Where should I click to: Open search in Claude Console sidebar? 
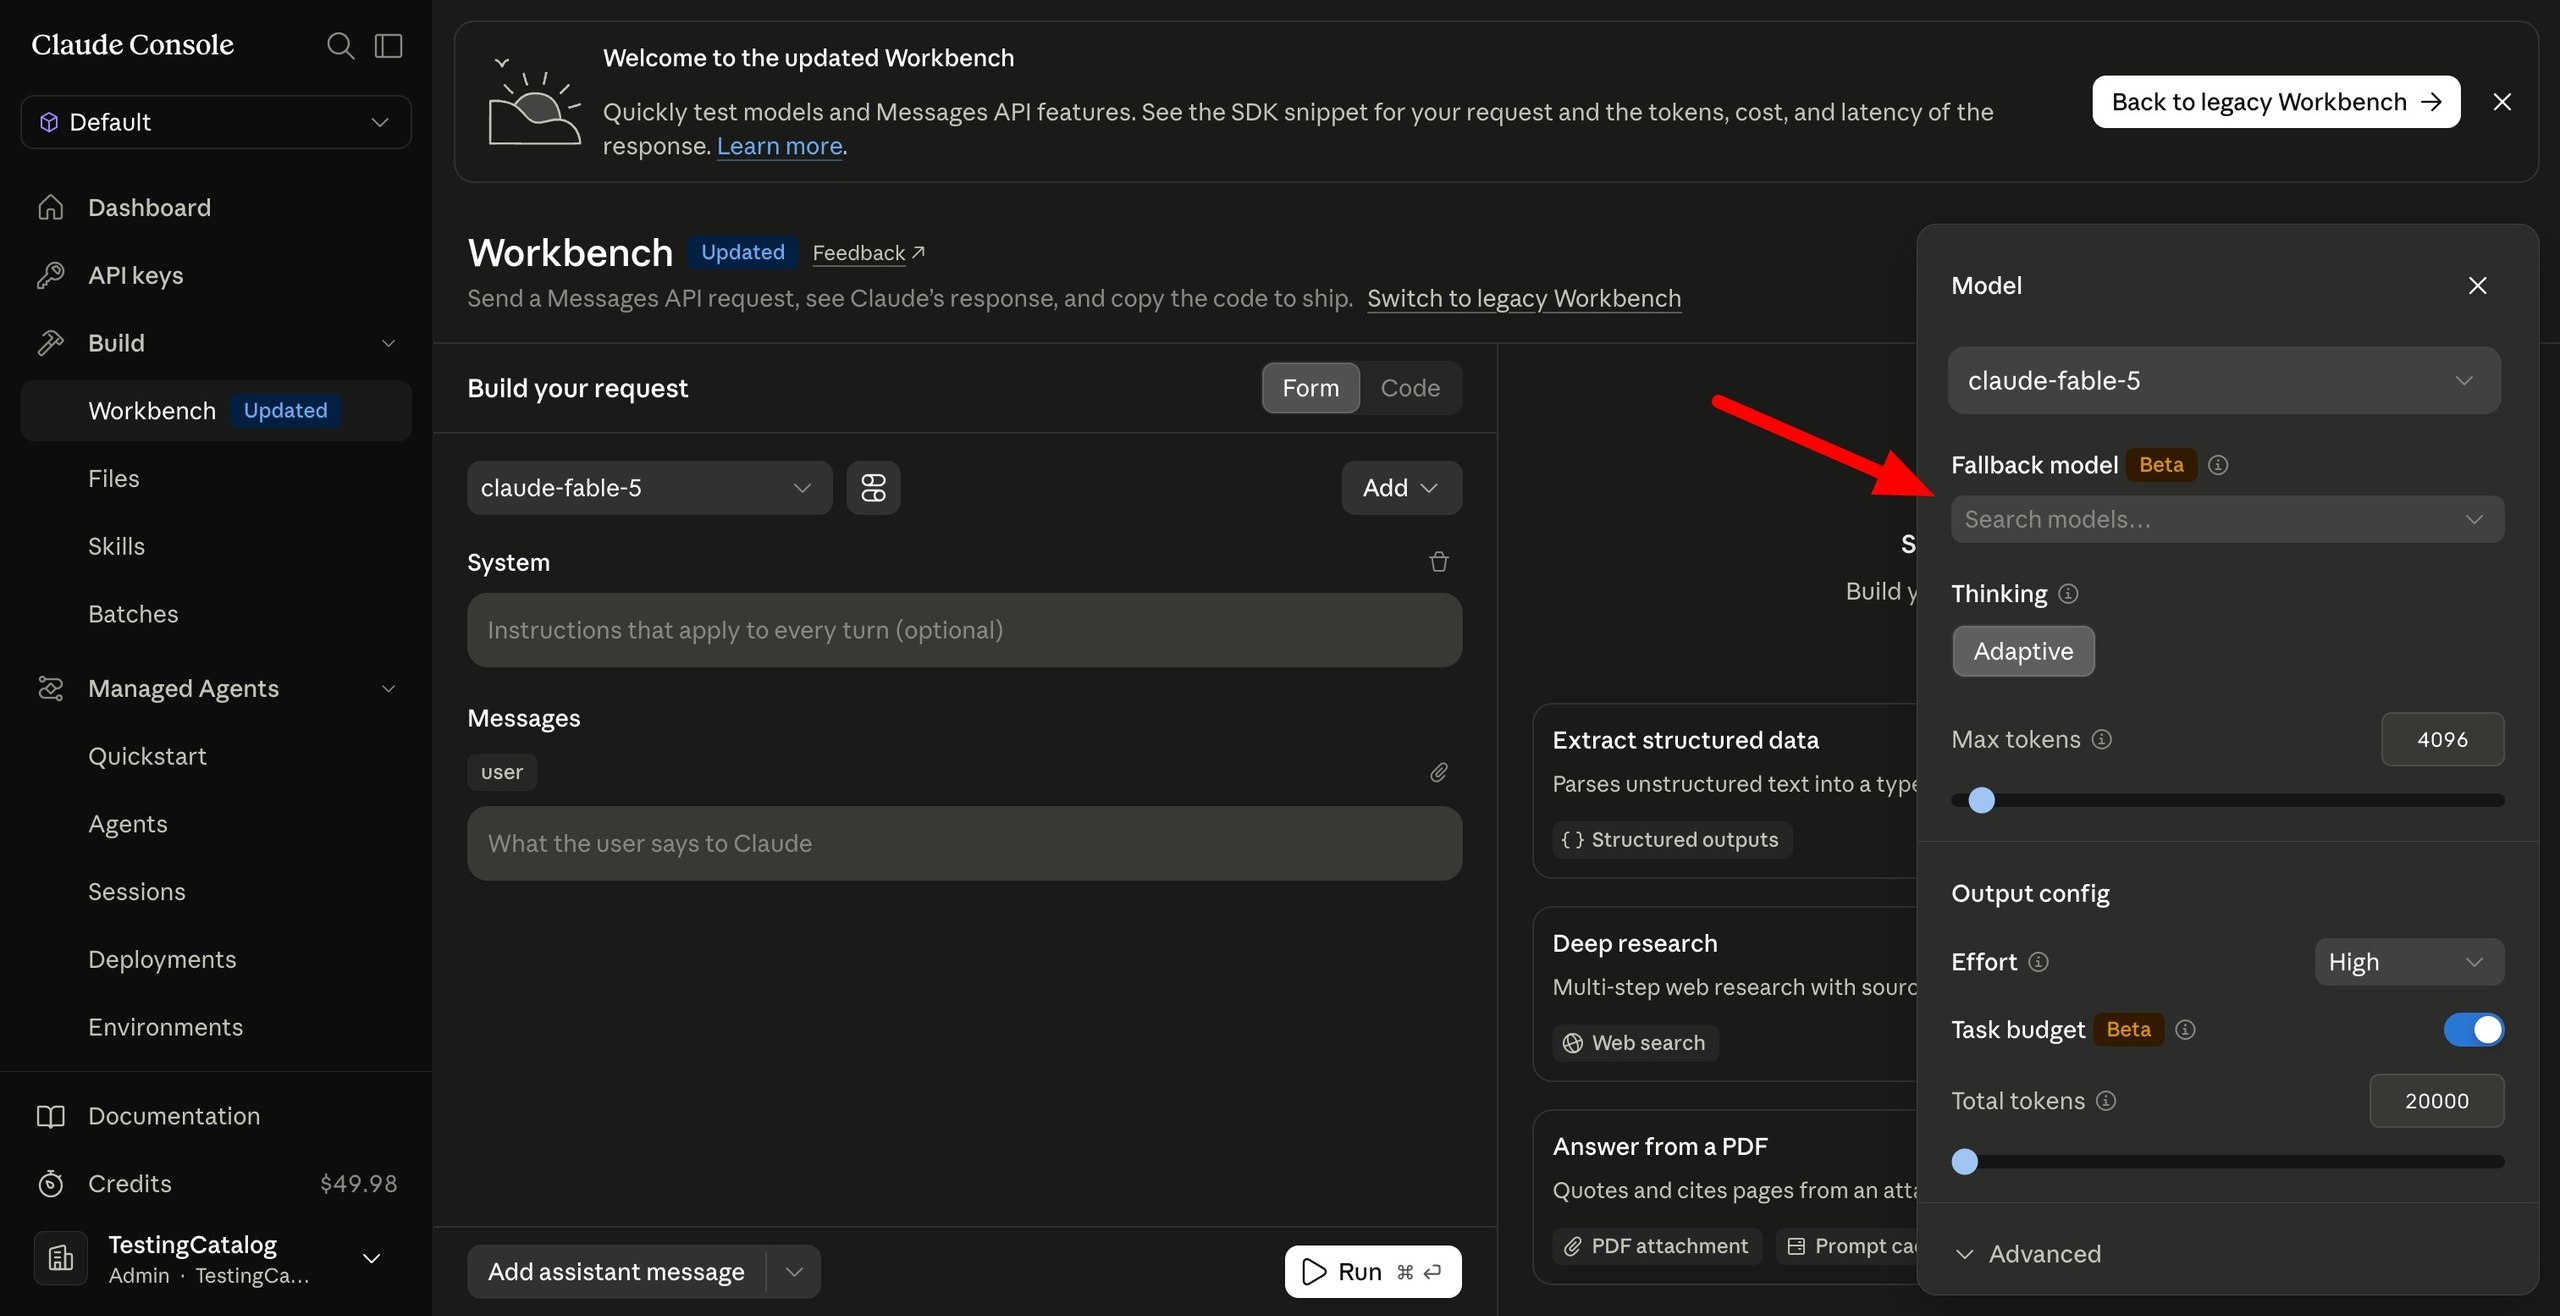340,46
